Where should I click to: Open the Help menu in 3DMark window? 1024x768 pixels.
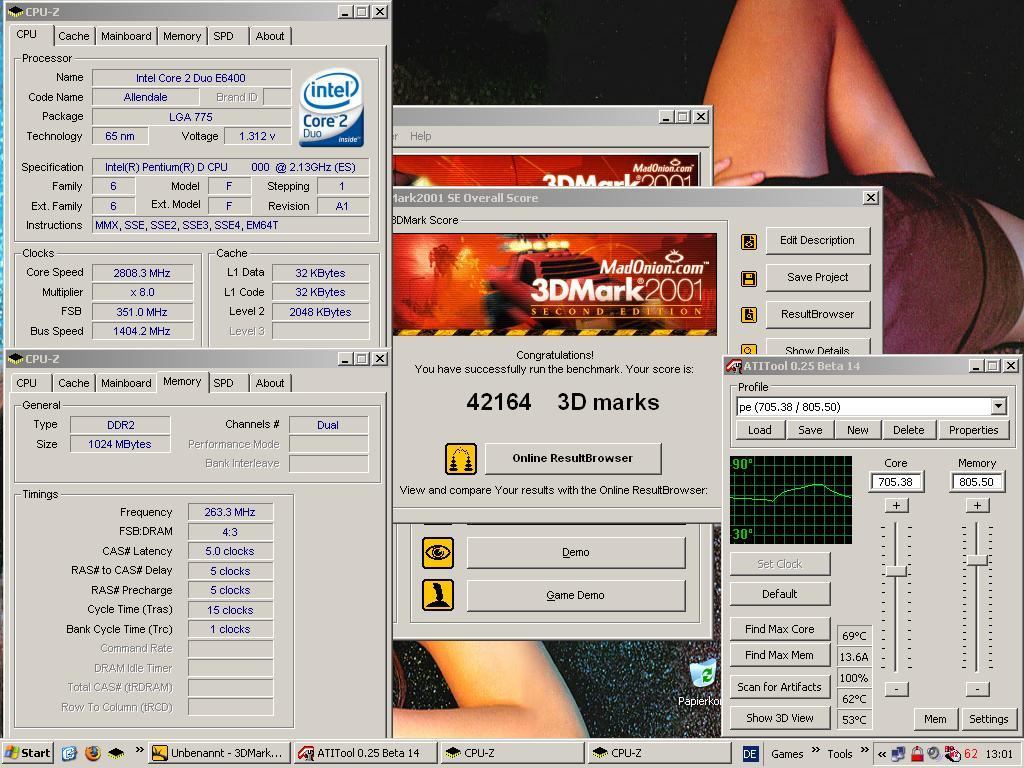421,136
